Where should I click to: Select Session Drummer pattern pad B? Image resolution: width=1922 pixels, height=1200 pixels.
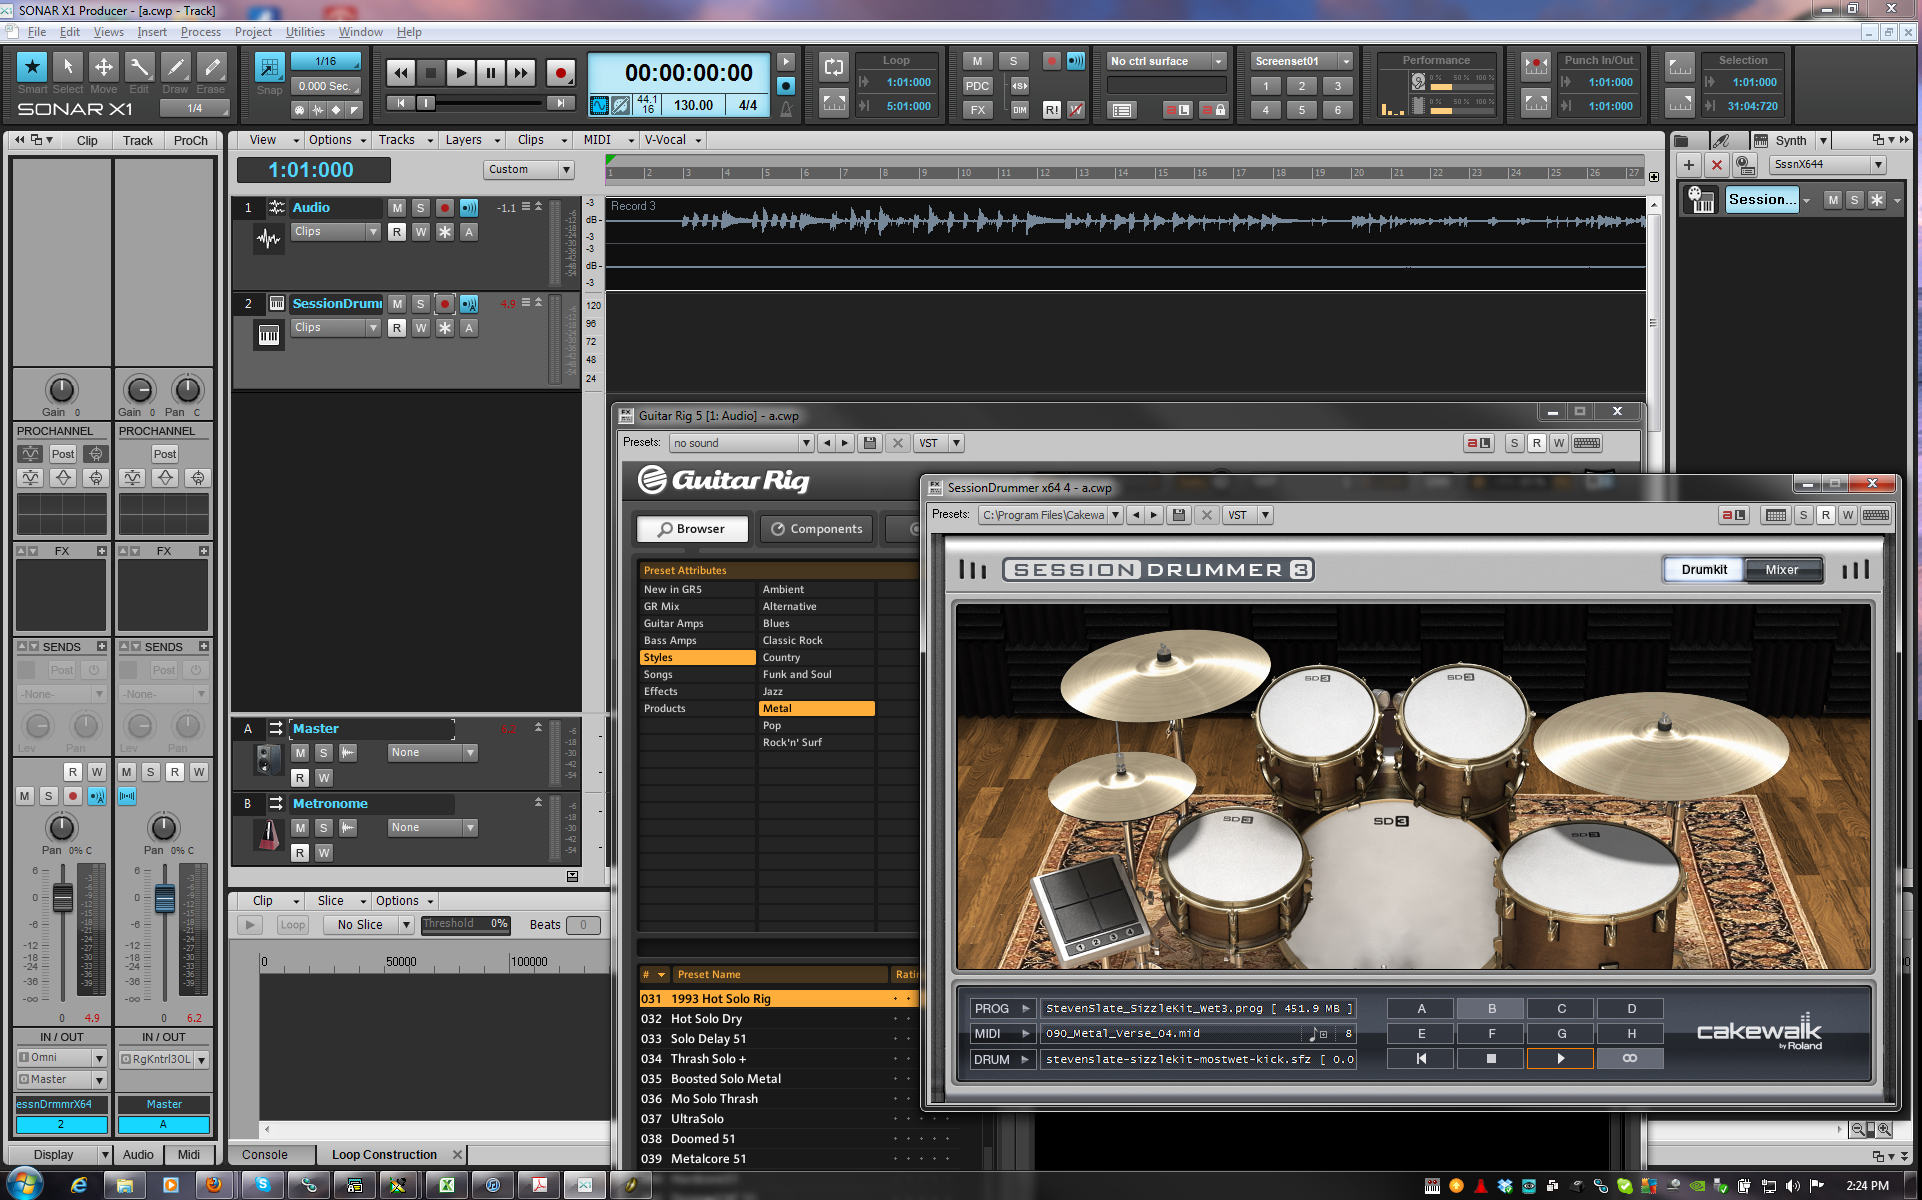(x=1491, y=1008)
